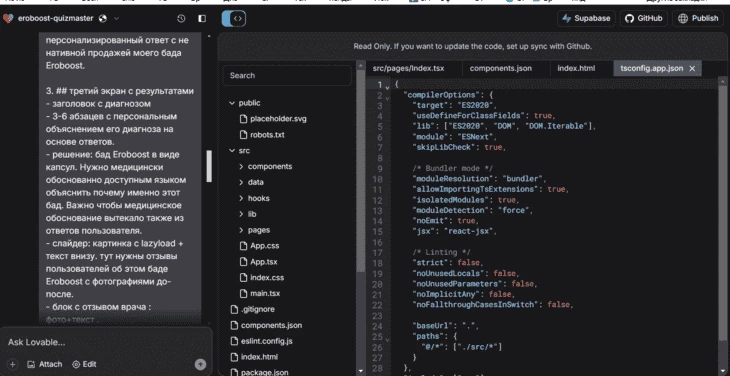The height and width of the screenshot is (376, 730).
Task: Click the Attach button
Action: click(44, 364)
